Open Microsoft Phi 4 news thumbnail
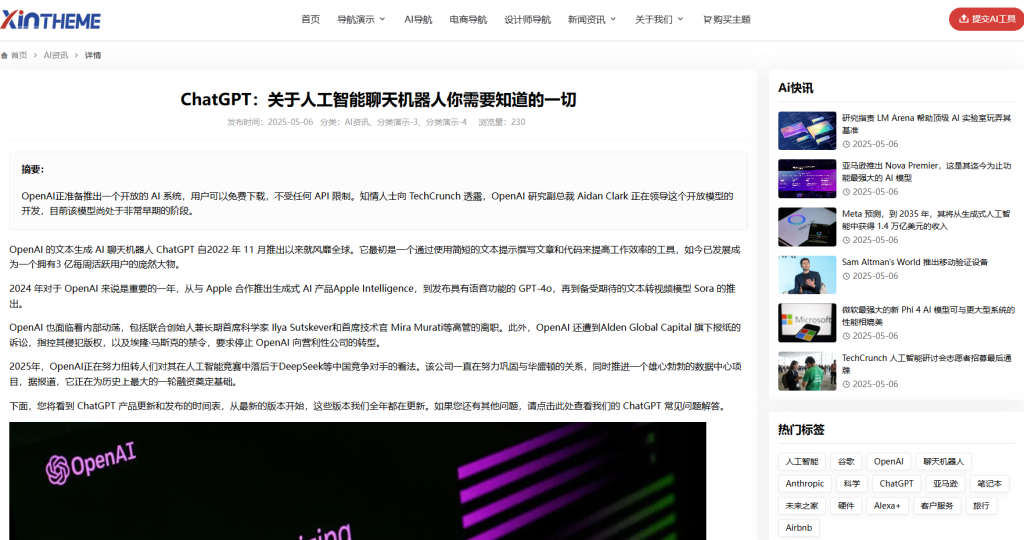Screen dimensions: 1024x540 click(x=807, y=323)
